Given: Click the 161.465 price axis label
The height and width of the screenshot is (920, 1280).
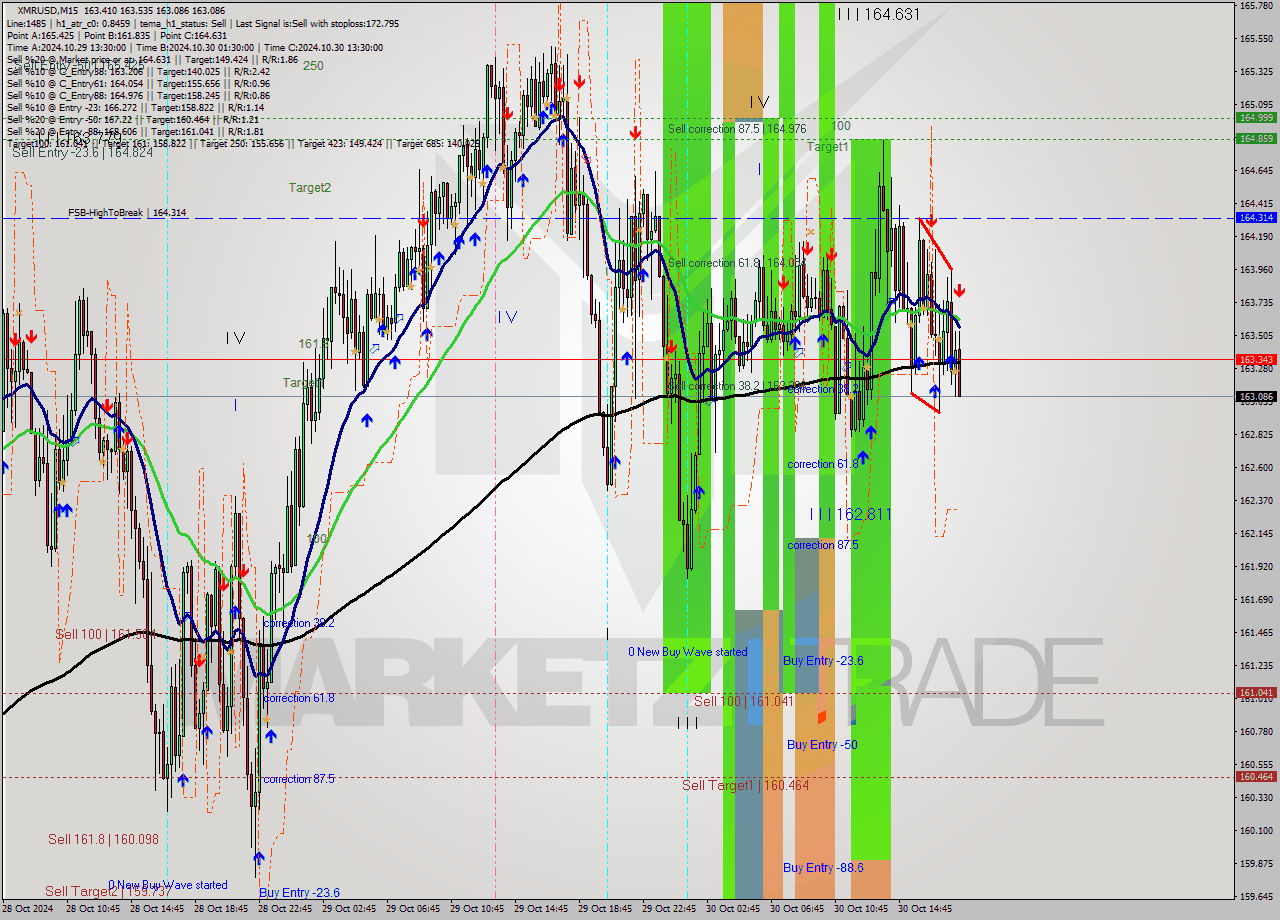Looking at the screenshot, I should point(1256,633).
